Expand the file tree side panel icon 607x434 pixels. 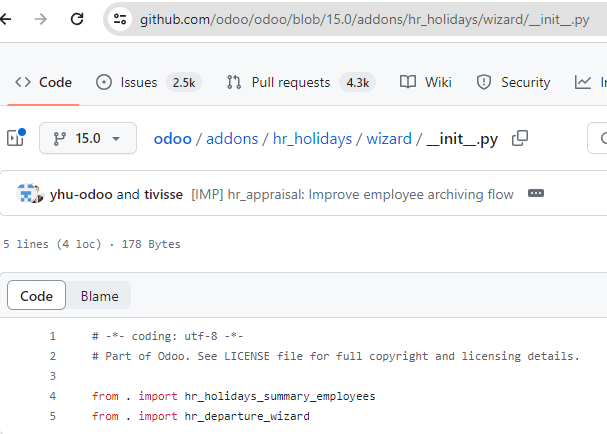(x=16, y=138)
